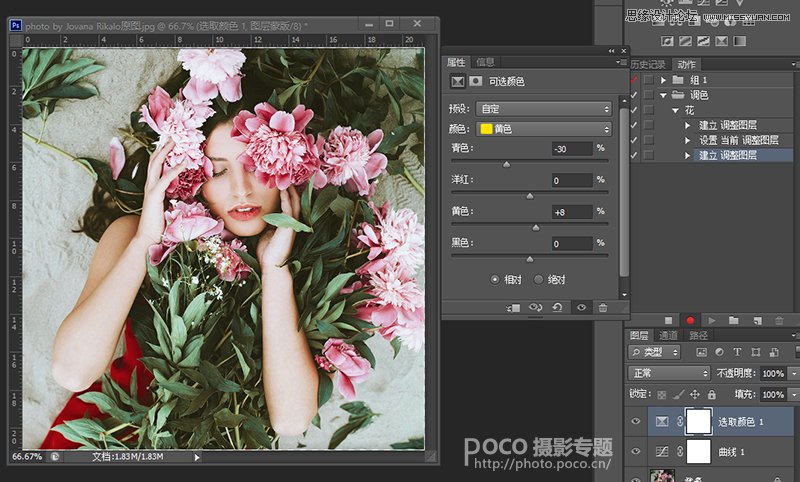Image resolution: width=800 pixels, height=482 pixels.
Task: Lock image pixels brush icon
Action: point(678,394)
